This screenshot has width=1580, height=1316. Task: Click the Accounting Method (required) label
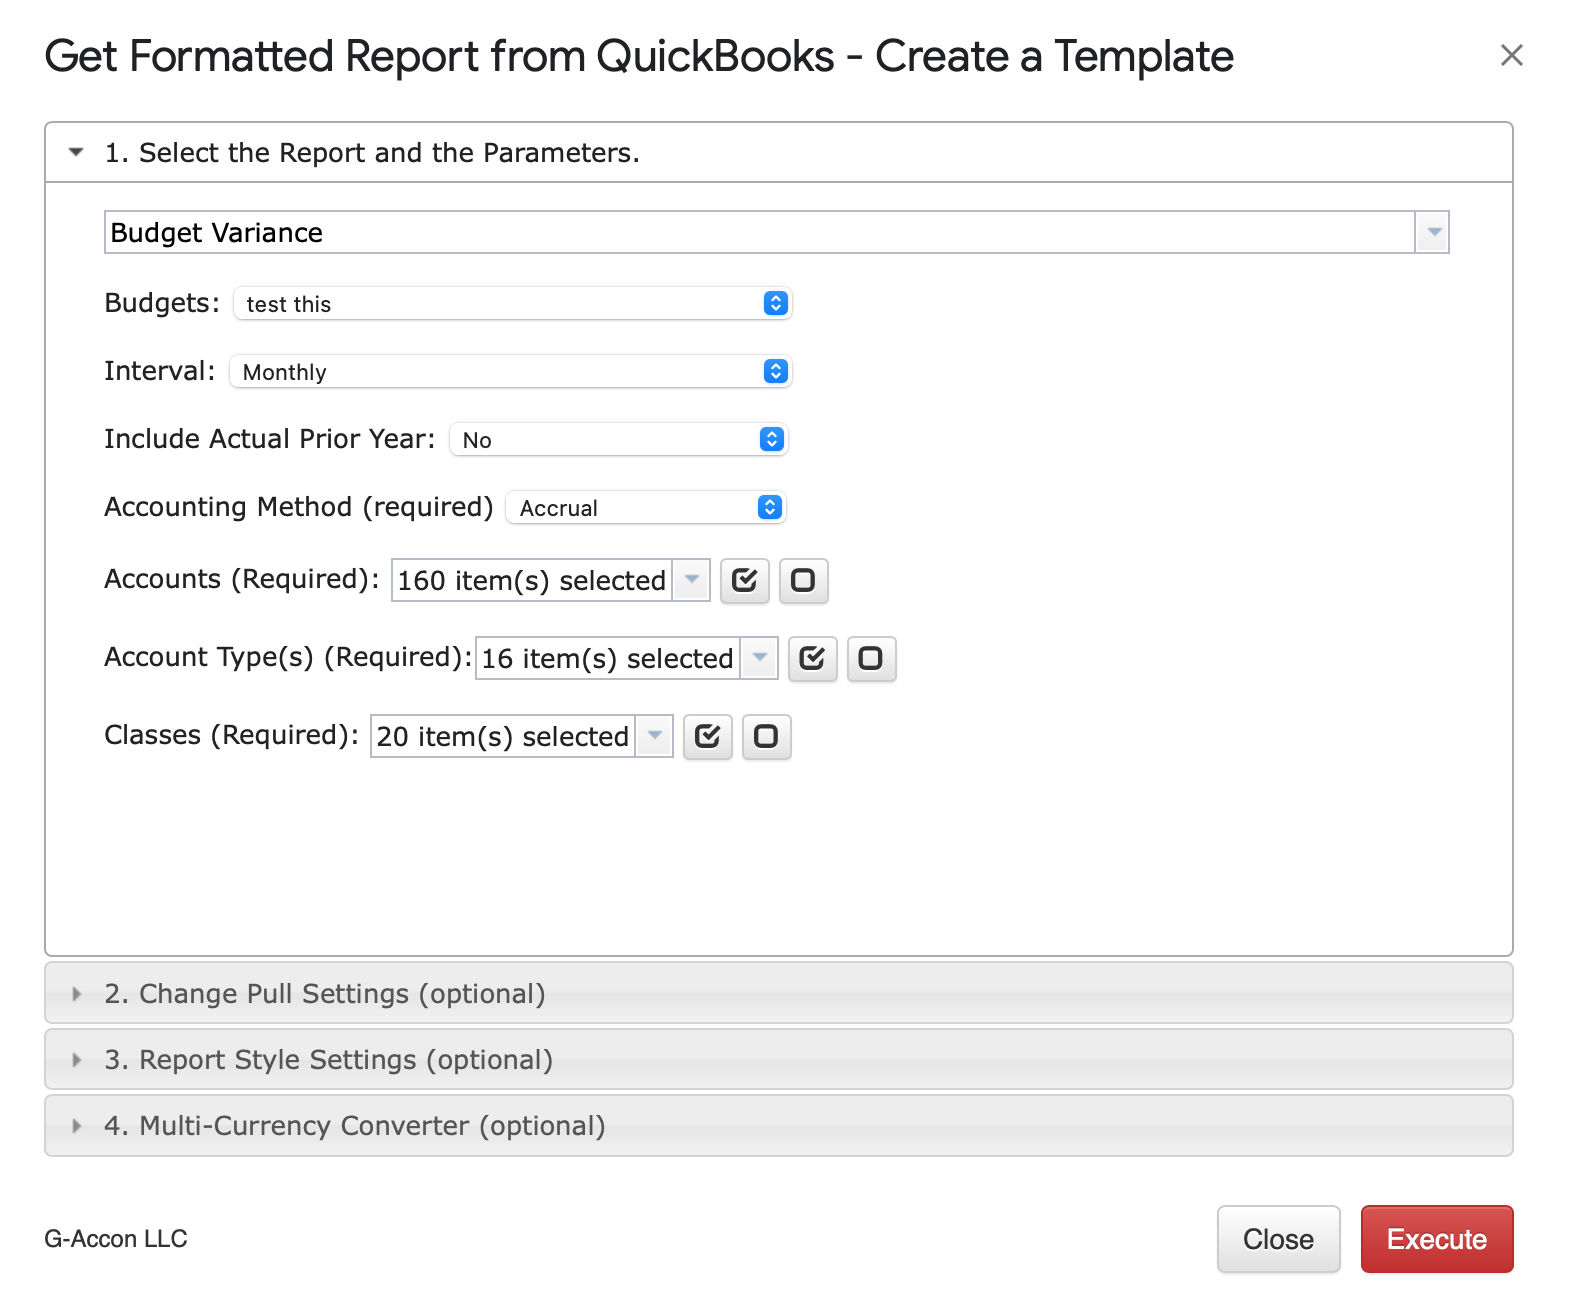299,507
